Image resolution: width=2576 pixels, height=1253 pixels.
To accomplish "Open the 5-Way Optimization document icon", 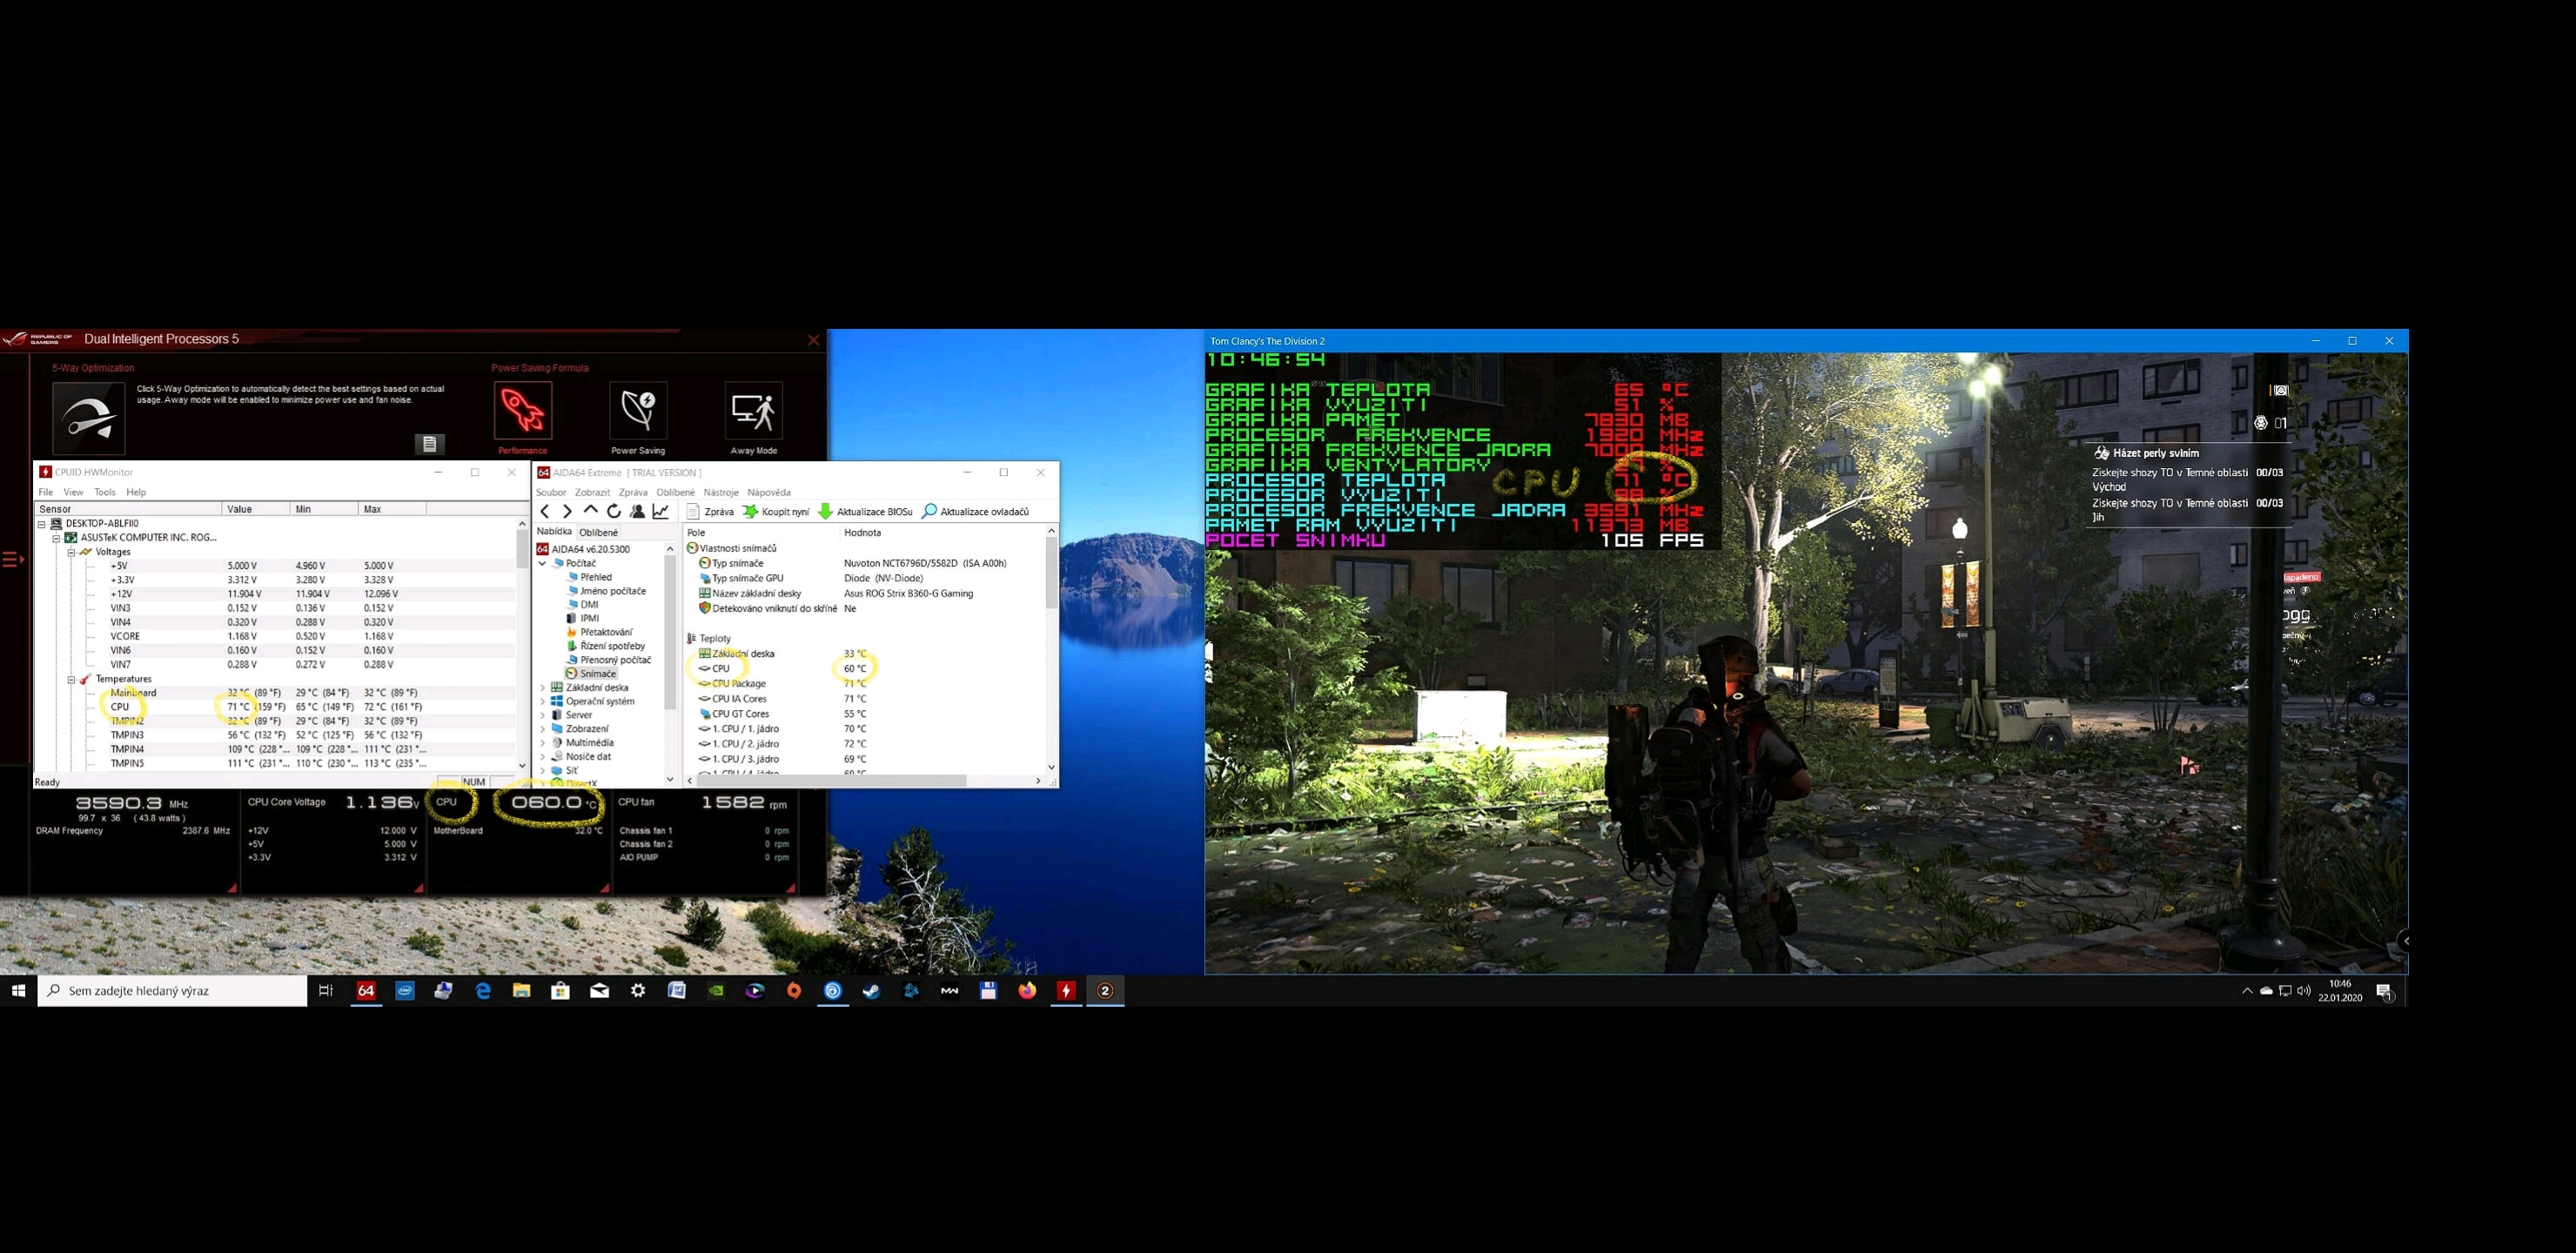I will click(429, 443).
